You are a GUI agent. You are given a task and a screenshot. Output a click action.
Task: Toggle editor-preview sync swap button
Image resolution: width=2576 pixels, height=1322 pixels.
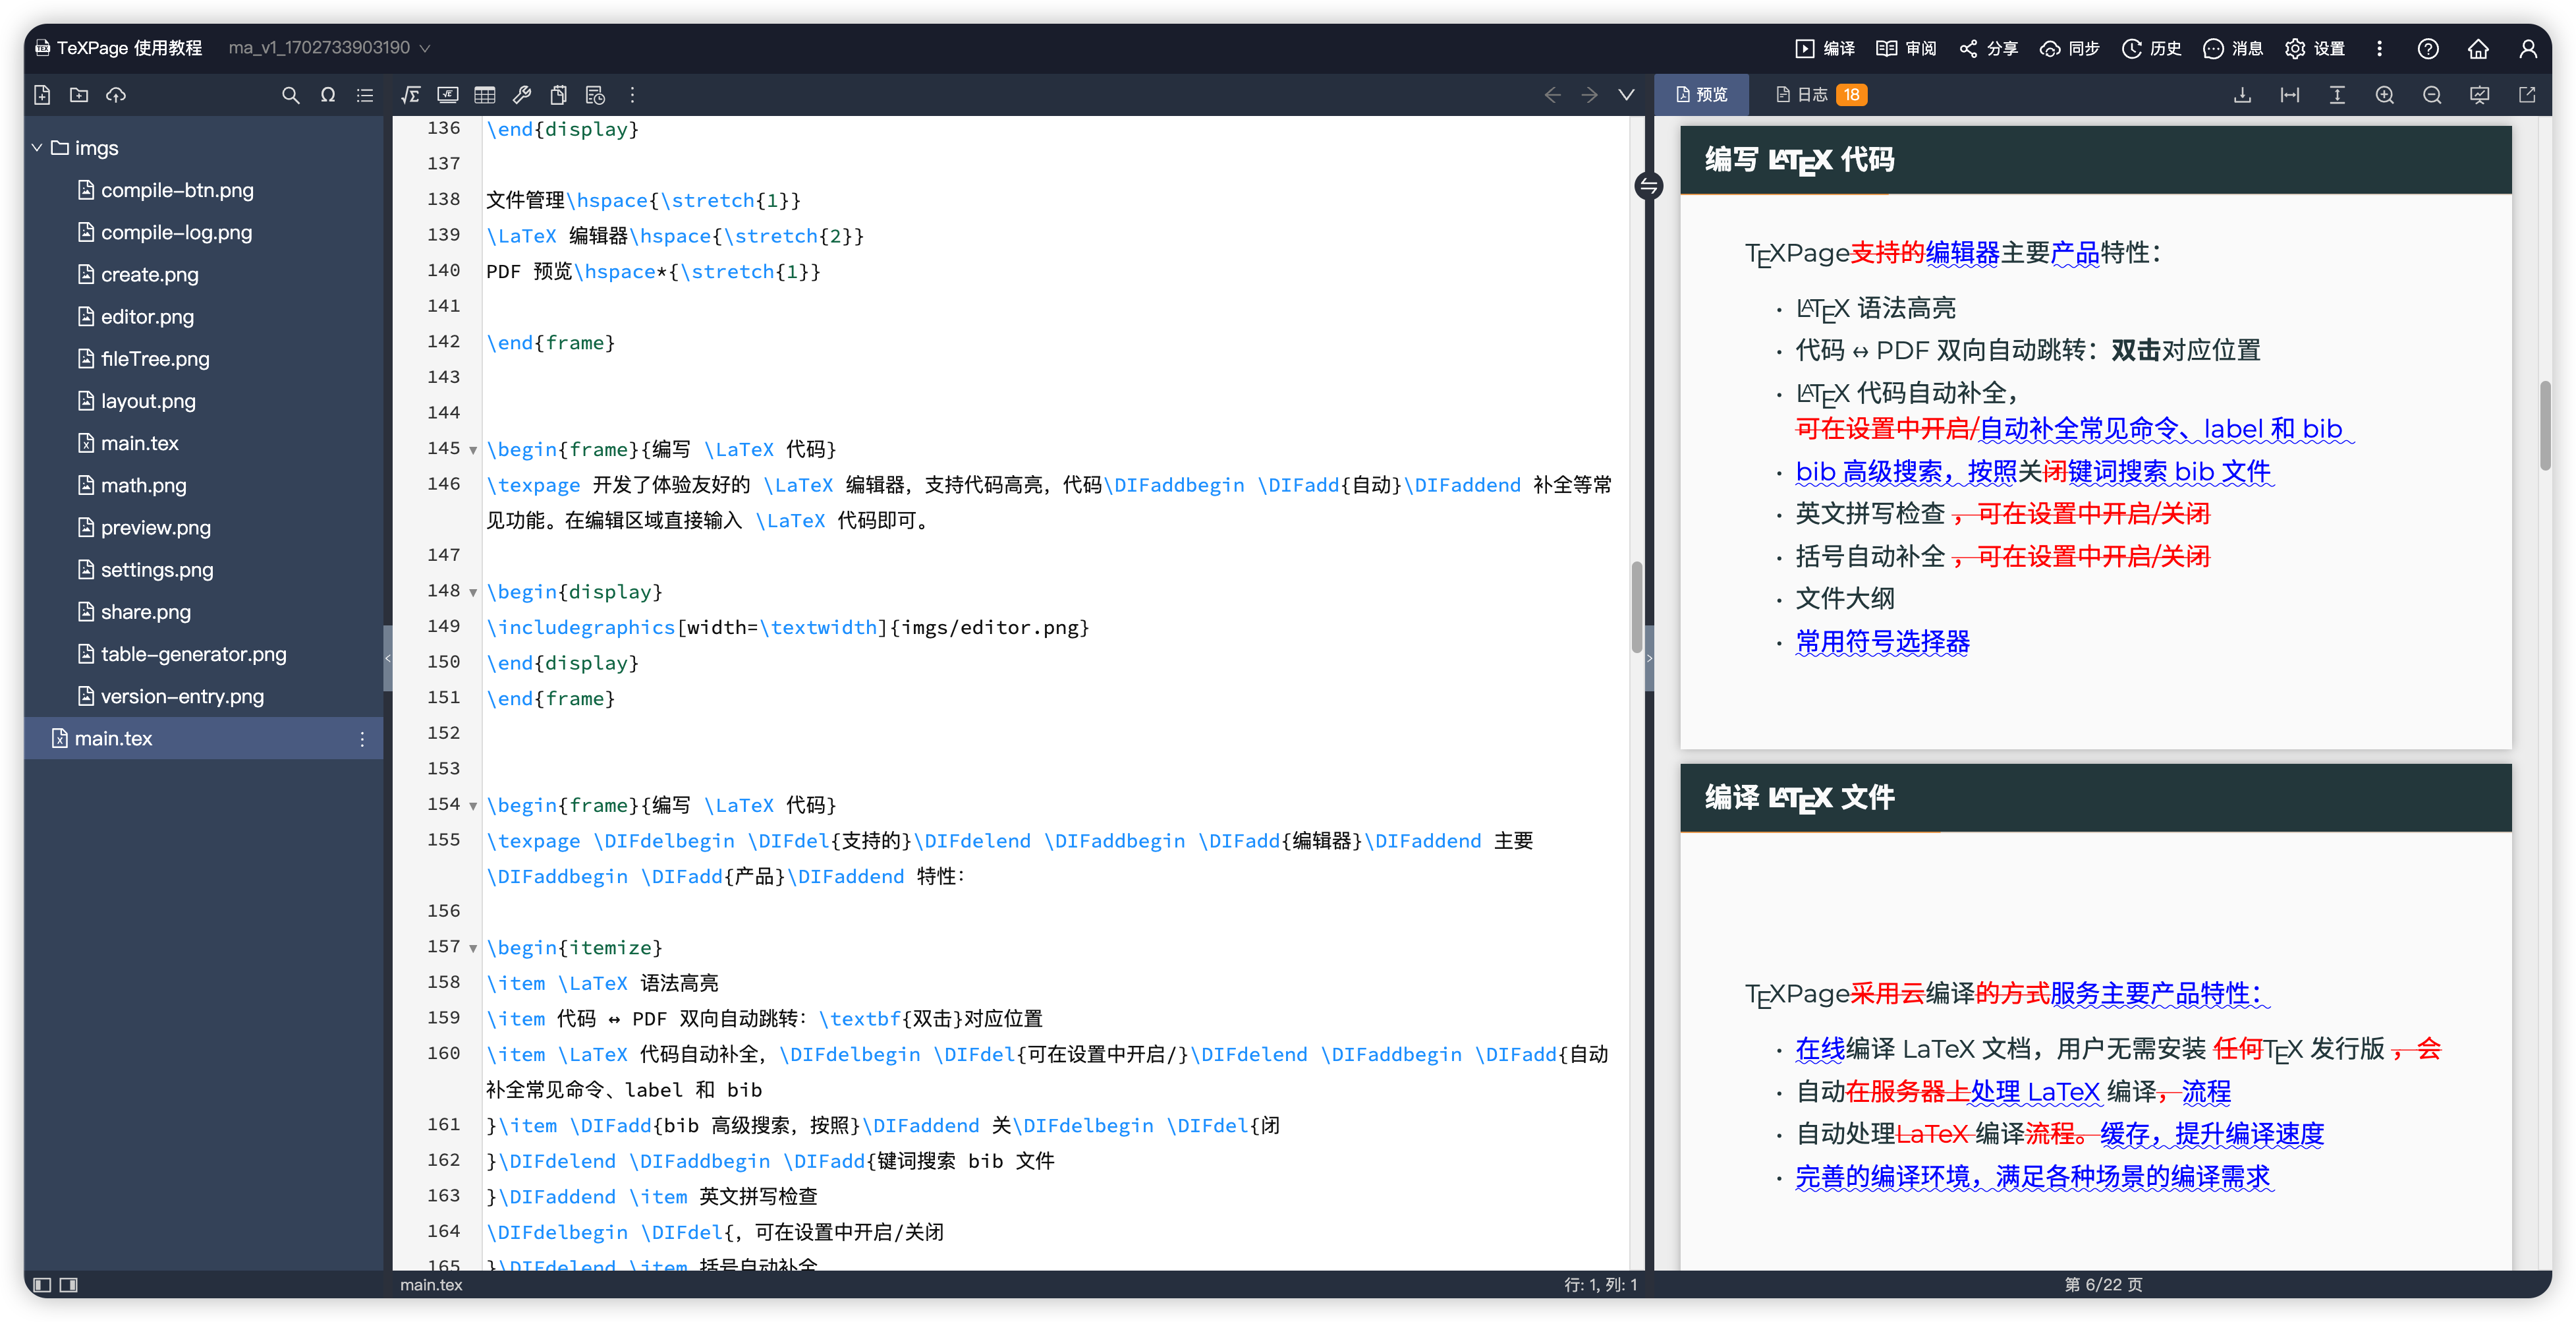(1649, 186)
